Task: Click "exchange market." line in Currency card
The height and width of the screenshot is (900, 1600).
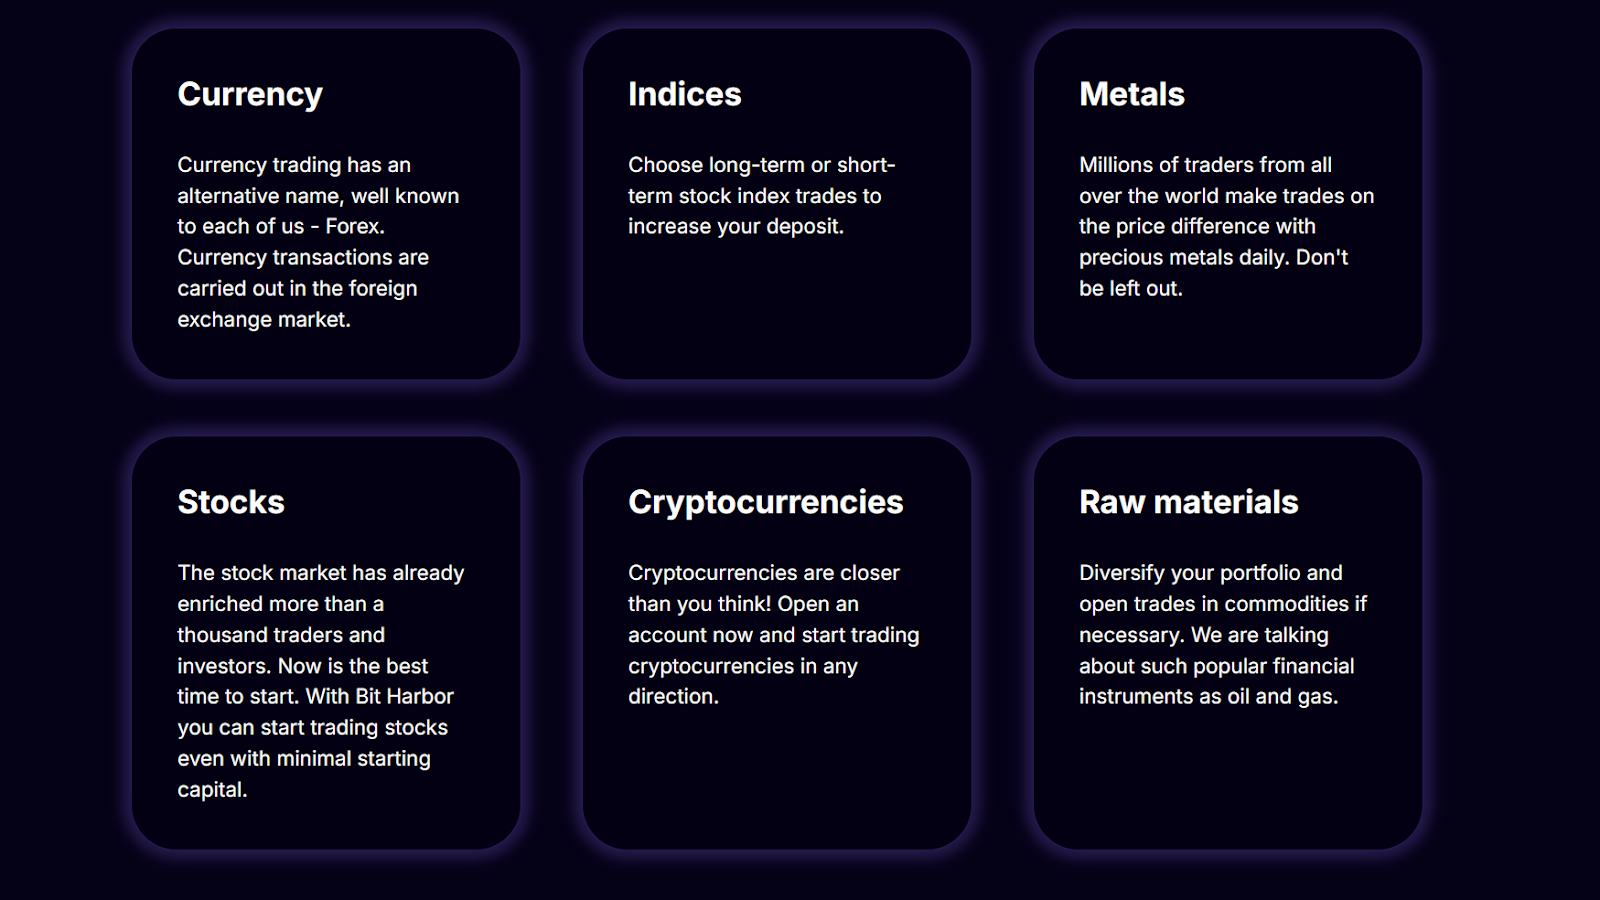Action: tap(264, 320)
